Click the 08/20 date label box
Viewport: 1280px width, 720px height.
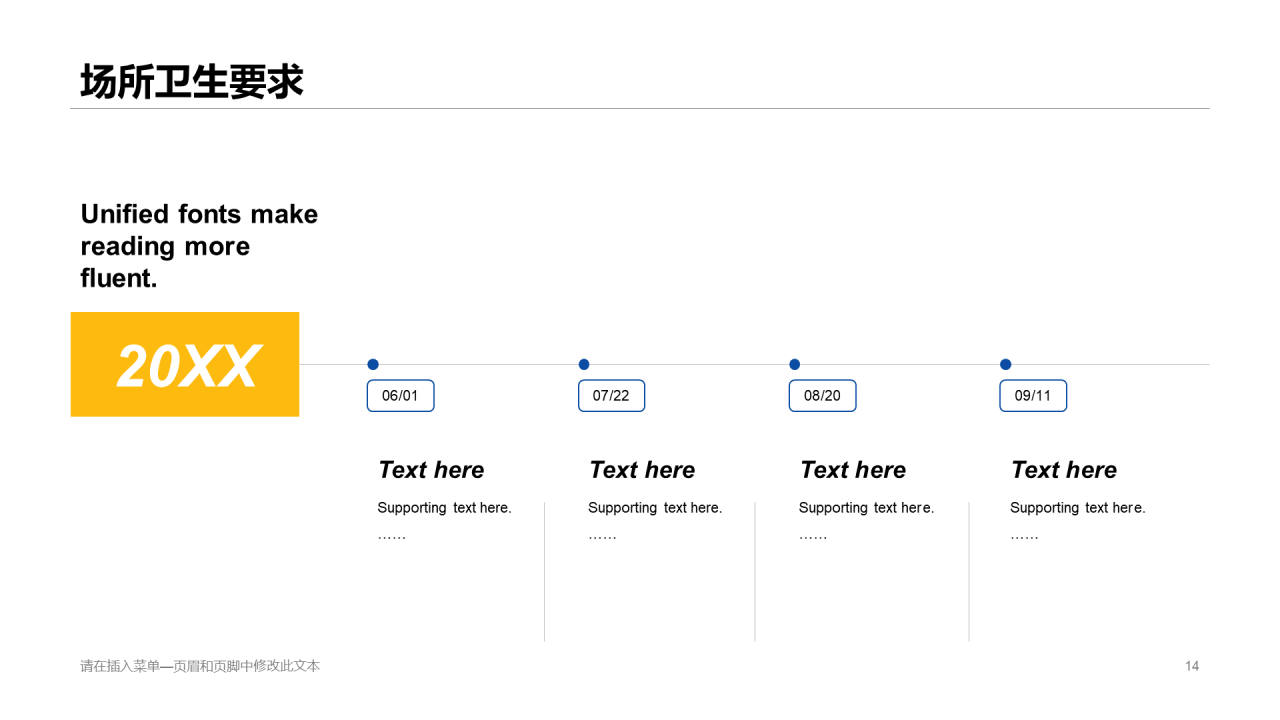tap(822, 396)
